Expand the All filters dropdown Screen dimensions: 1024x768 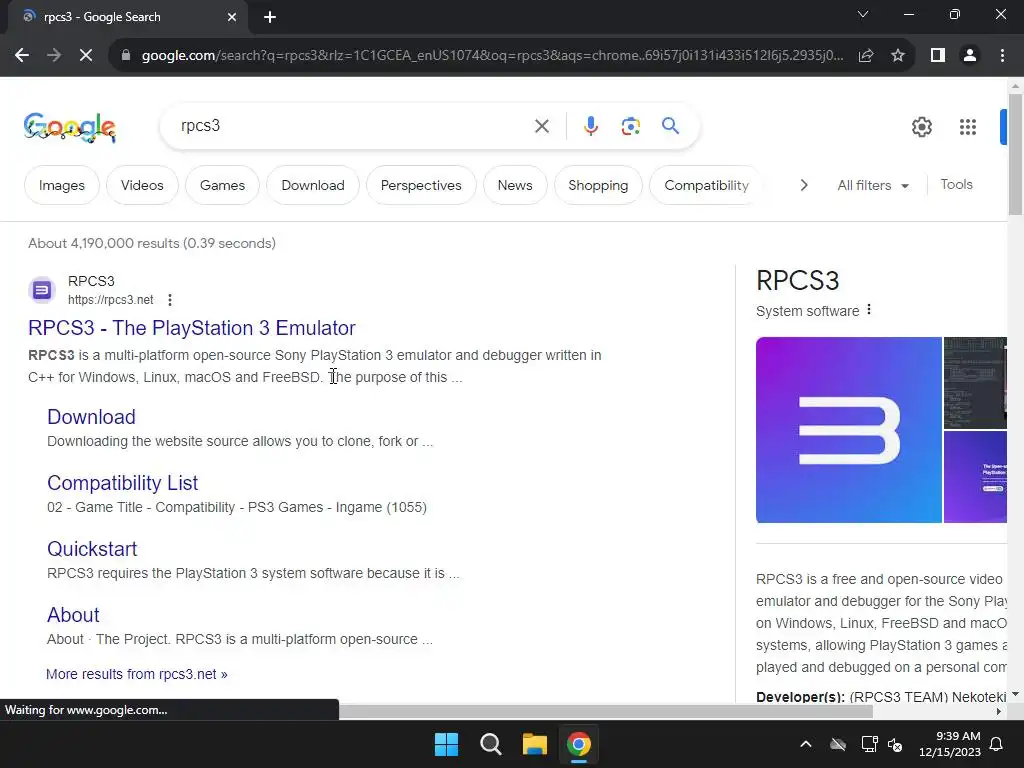pyautogui.click(x=872, y=185)
